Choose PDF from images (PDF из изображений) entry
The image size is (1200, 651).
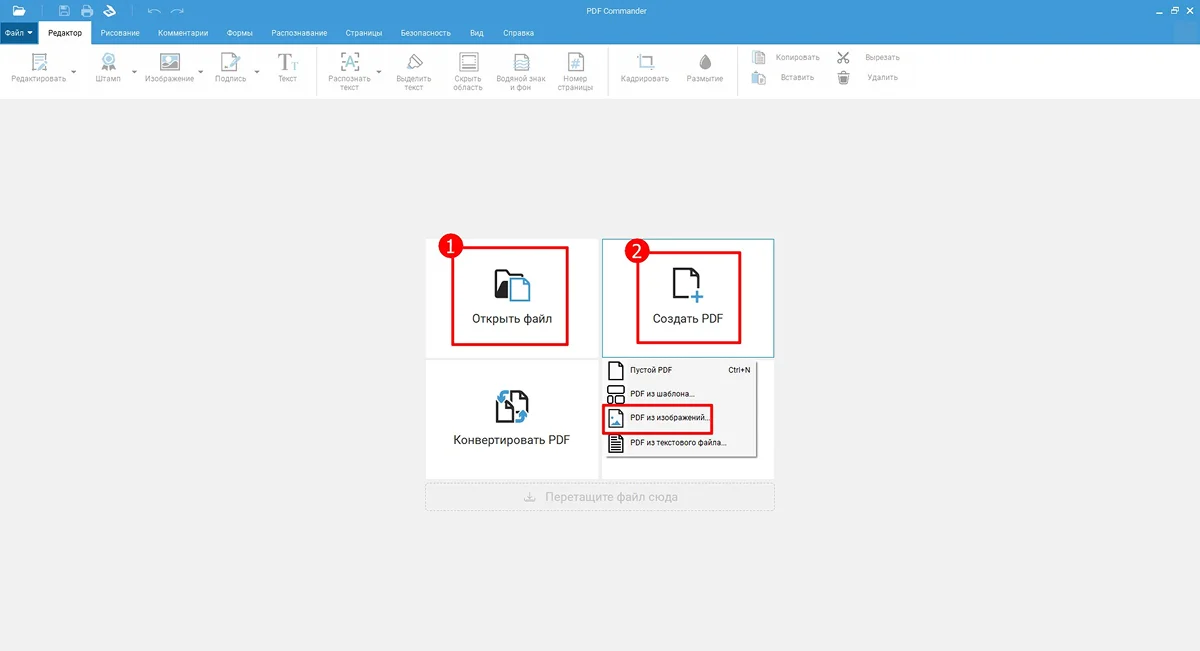pos(670,417)
